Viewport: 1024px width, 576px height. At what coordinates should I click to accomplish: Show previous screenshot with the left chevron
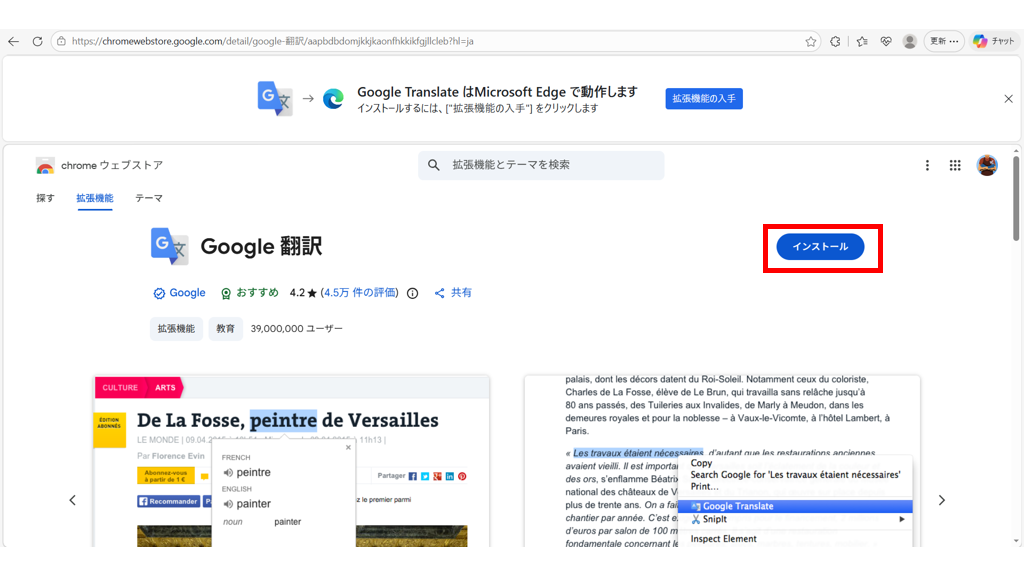[72, 500]
